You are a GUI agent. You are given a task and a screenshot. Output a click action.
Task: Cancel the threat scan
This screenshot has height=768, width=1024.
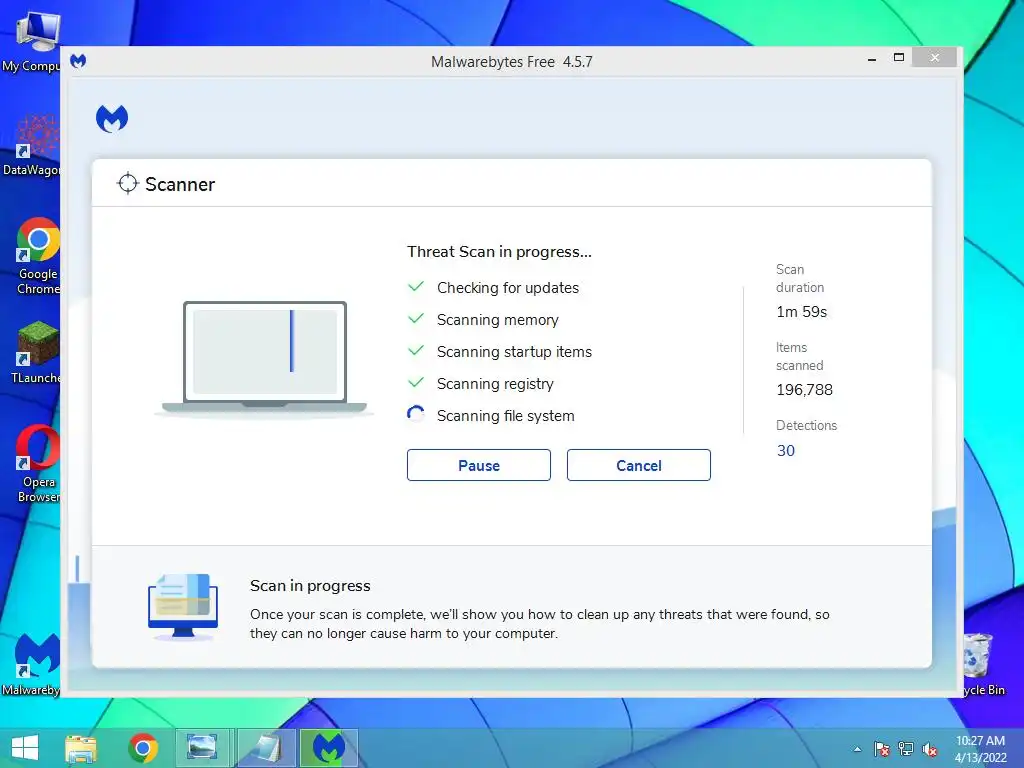[x=639, y=465]
